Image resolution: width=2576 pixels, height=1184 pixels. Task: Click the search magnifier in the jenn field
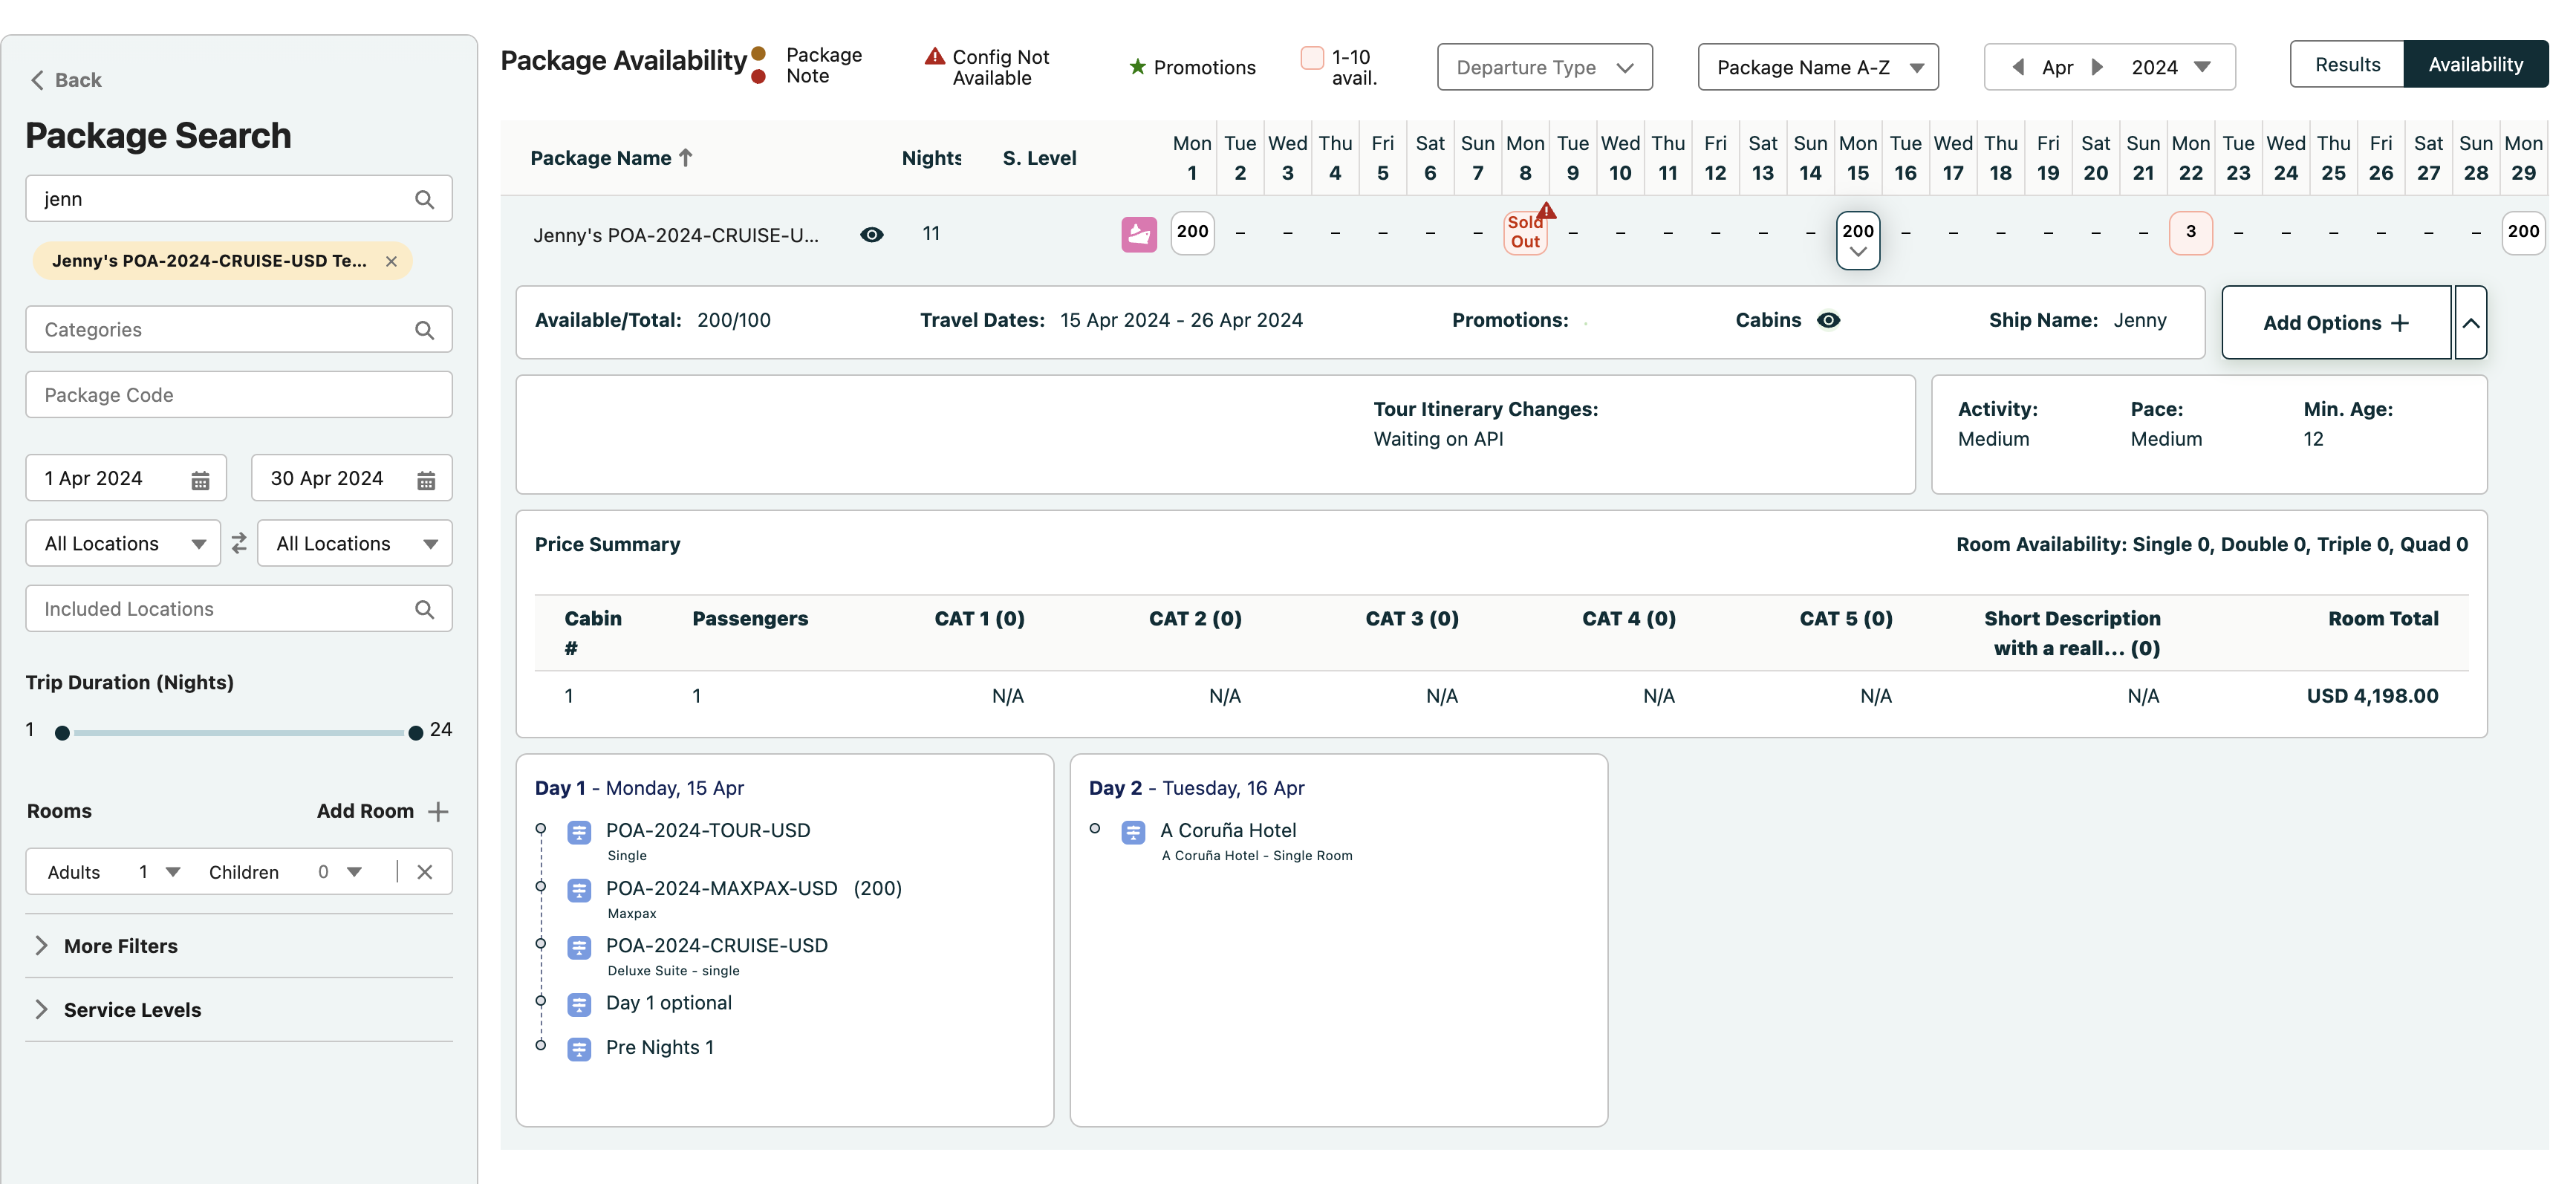425,199
